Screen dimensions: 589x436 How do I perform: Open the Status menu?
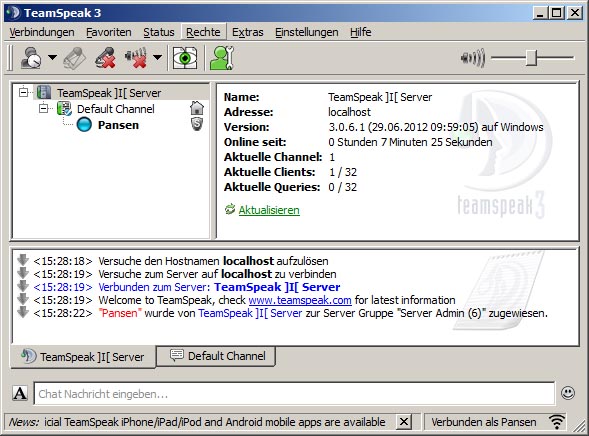159,32
